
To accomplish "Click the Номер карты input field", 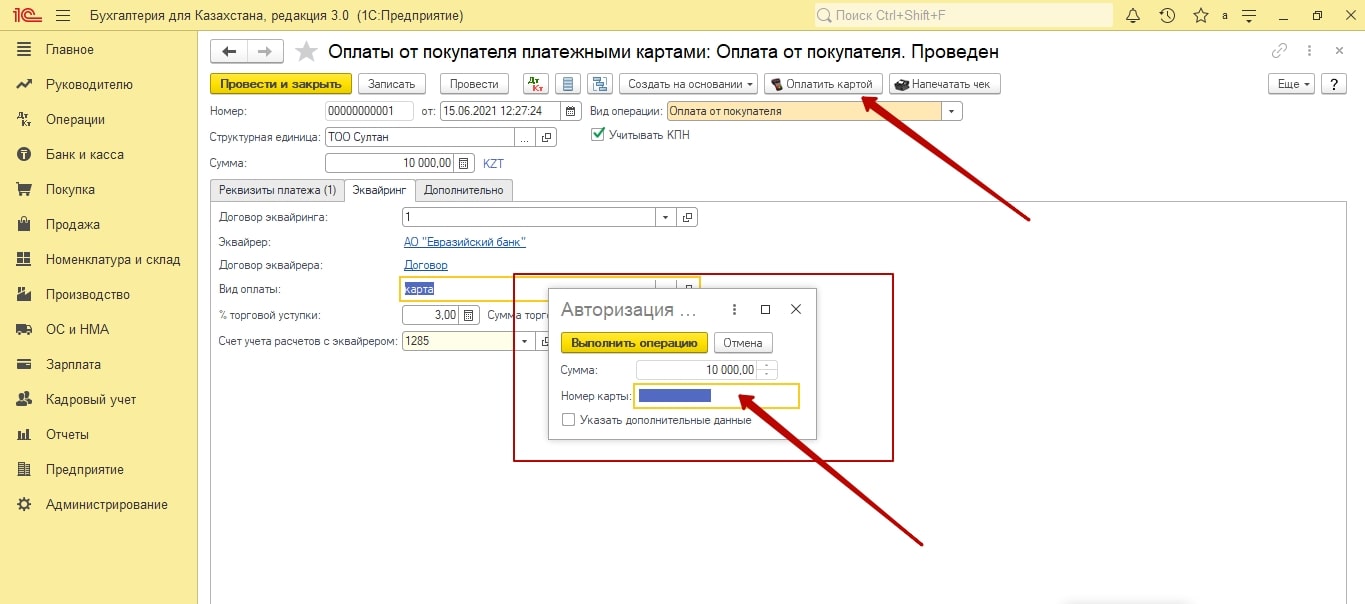I will (x=716, y=396).
